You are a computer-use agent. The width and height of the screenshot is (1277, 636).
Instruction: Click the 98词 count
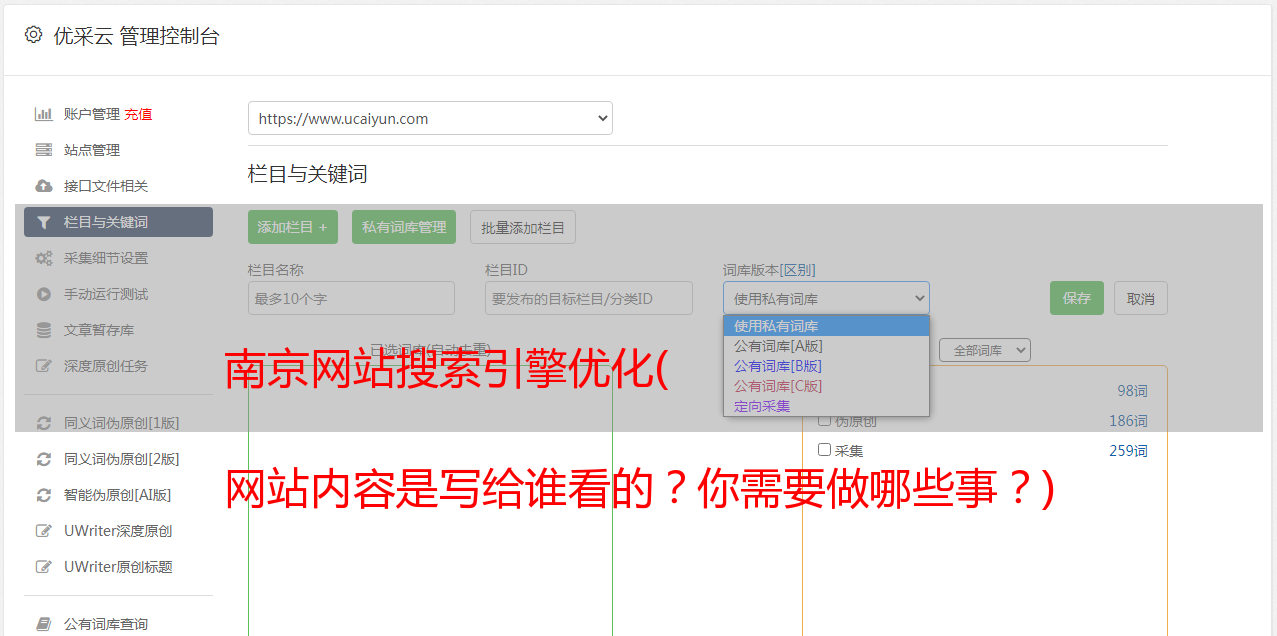1132,391
